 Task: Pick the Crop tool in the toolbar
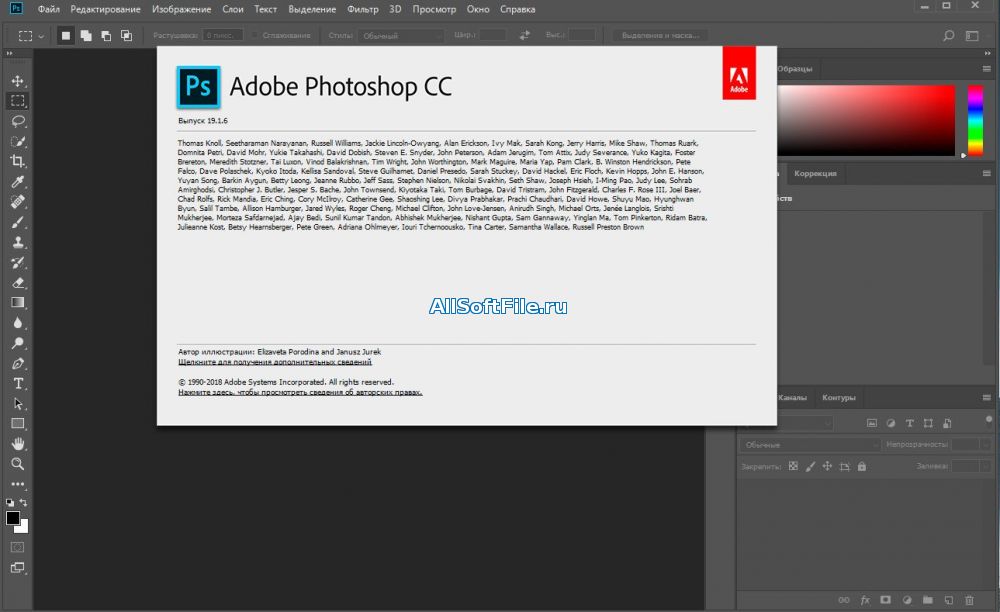18,162
